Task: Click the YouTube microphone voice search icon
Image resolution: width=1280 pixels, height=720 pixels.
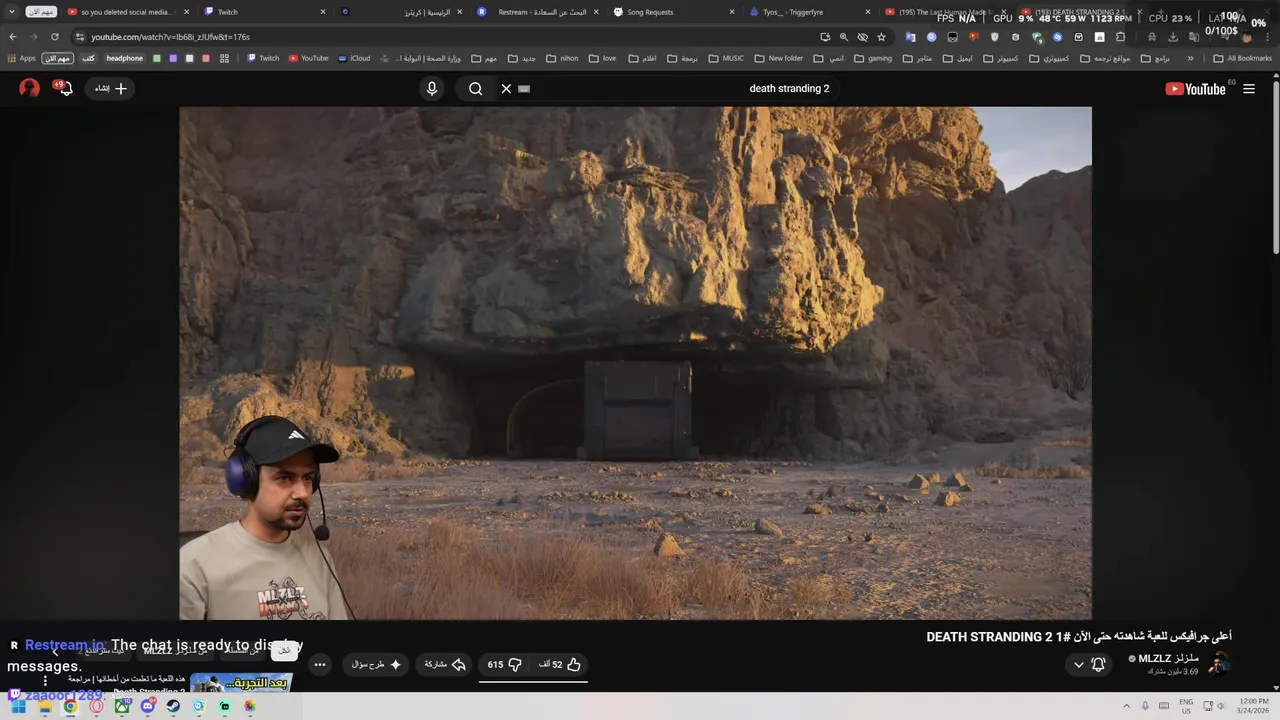Action: [432, 88]
